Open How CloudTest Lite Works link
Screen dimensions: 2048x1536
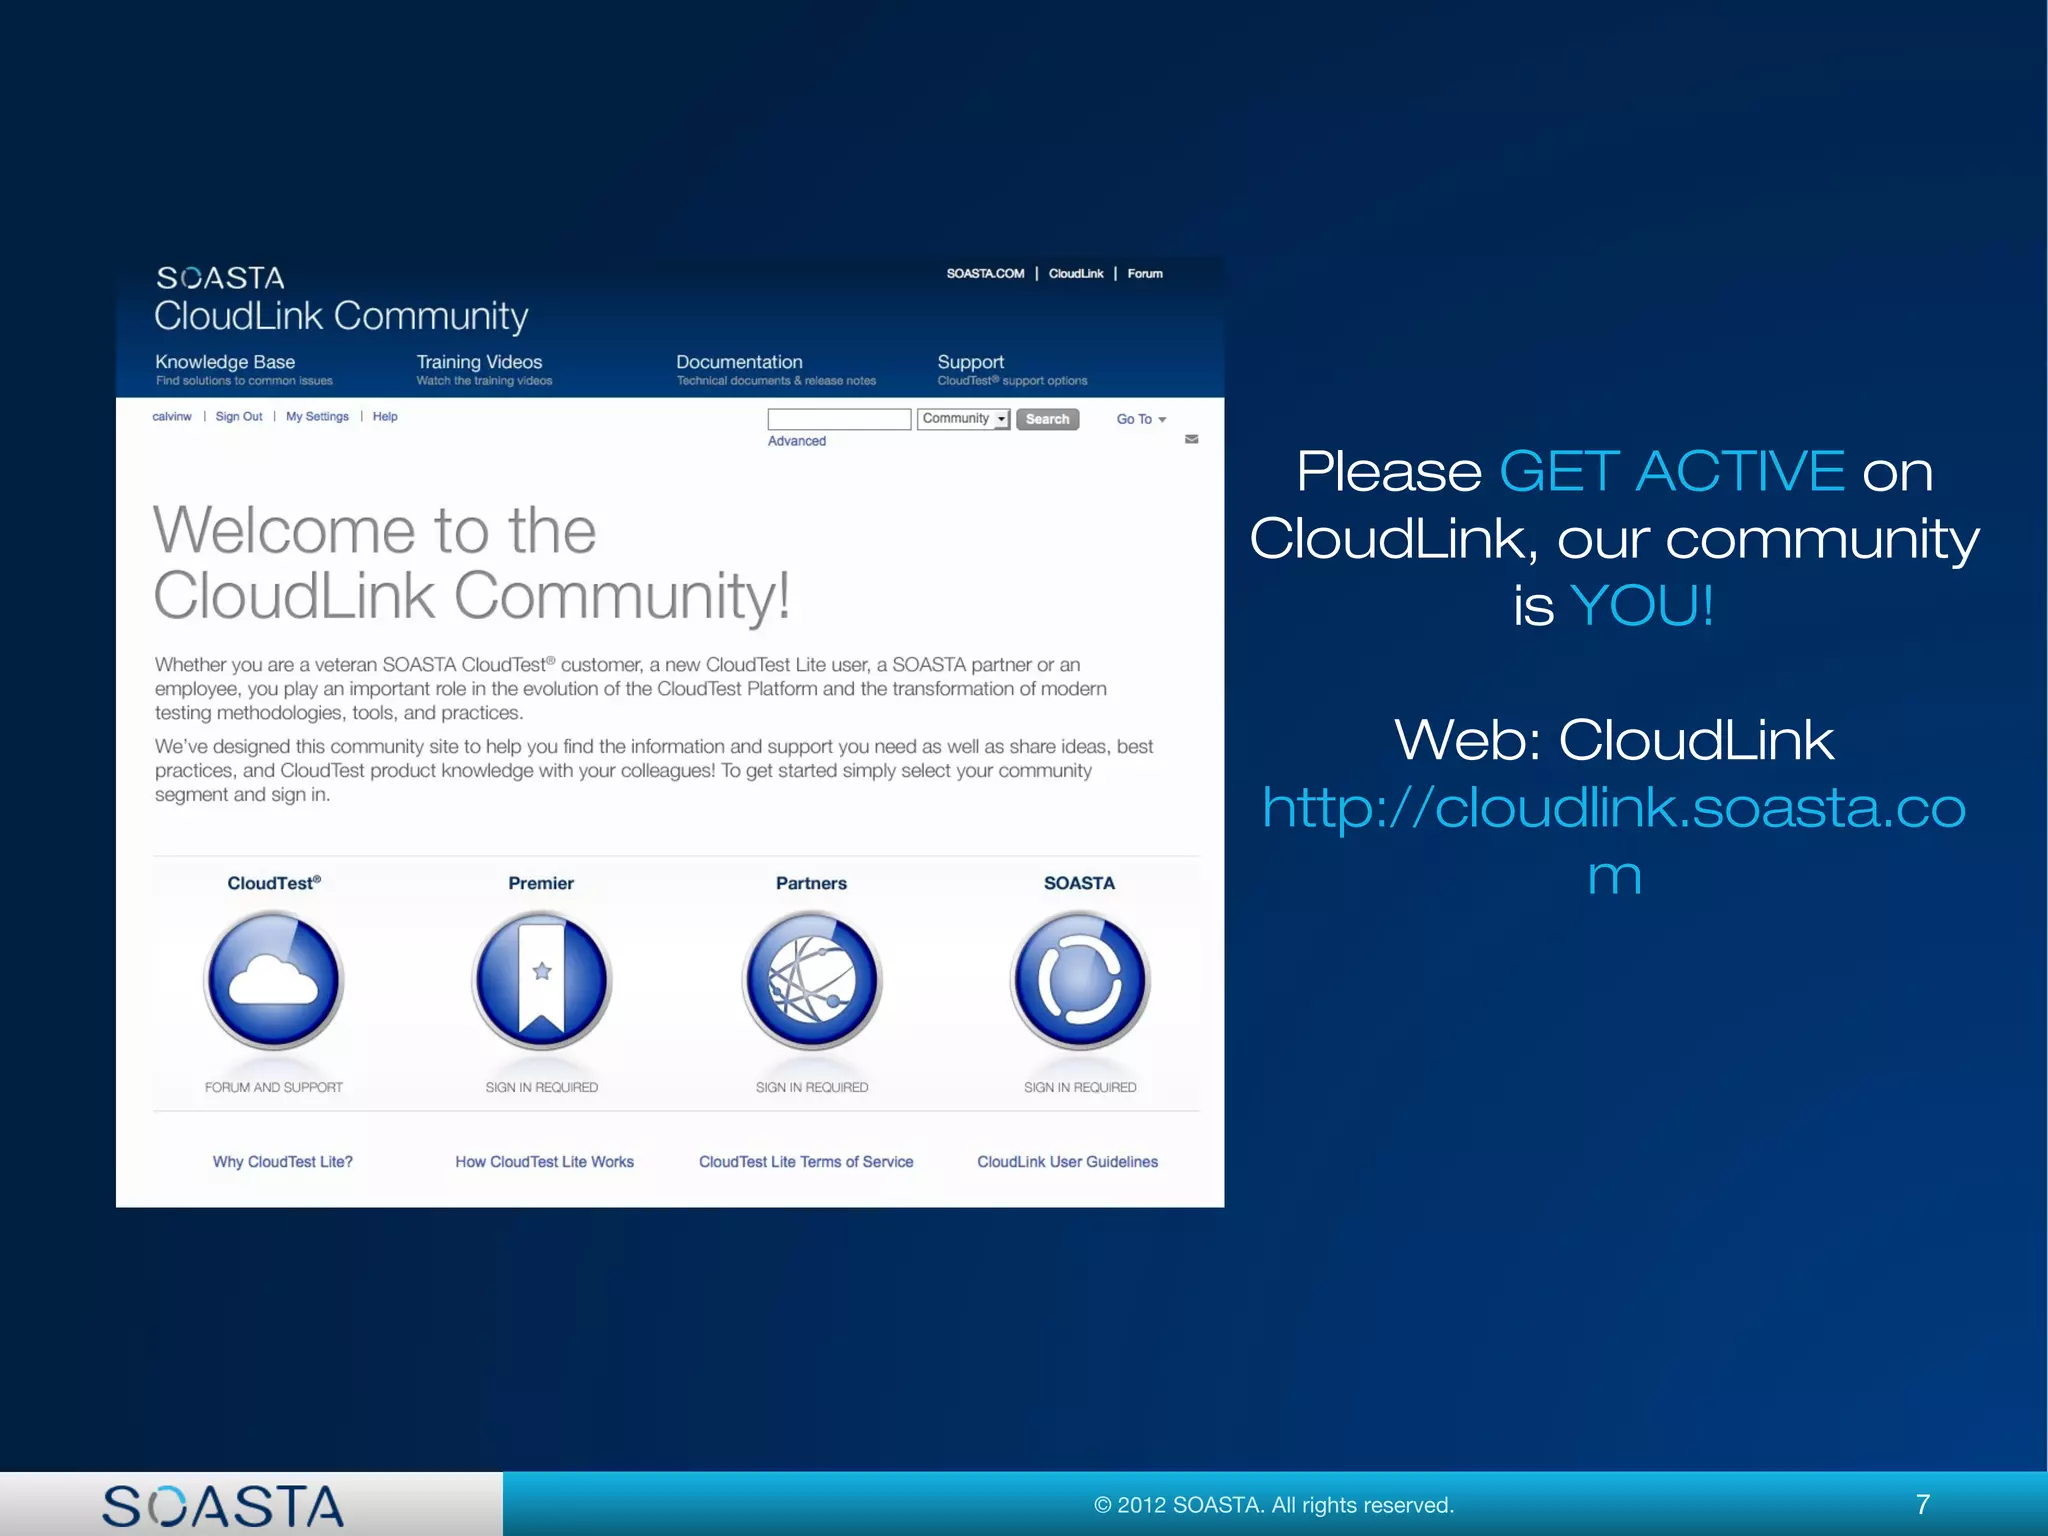pyautogui.click(x=544, y=1162)
